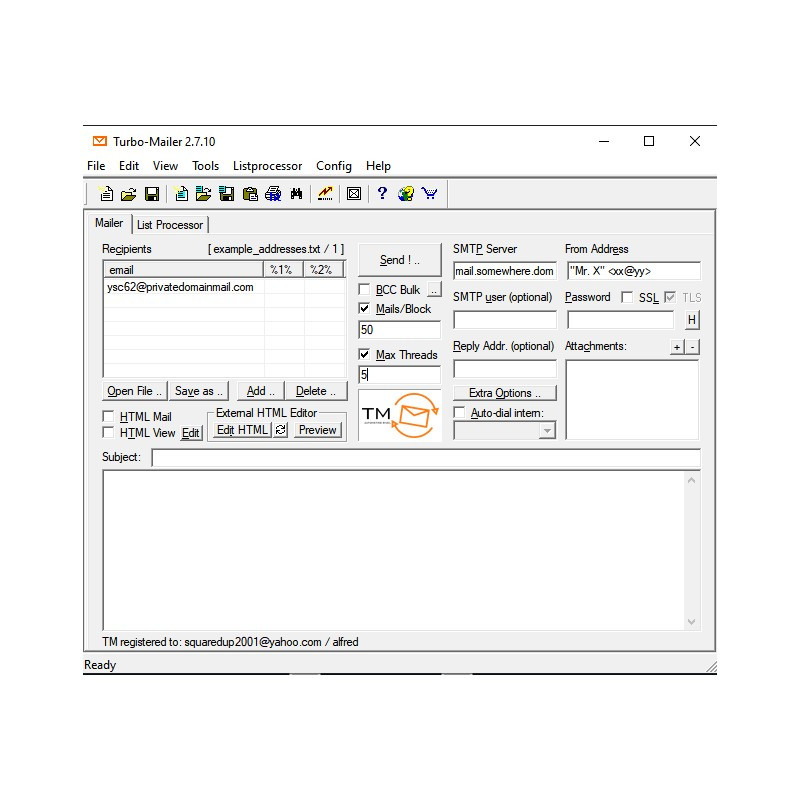The width and height of the screenshot is (800, 800).
Task: Click the black floppy disk save icon
Action: coord(152,194)
